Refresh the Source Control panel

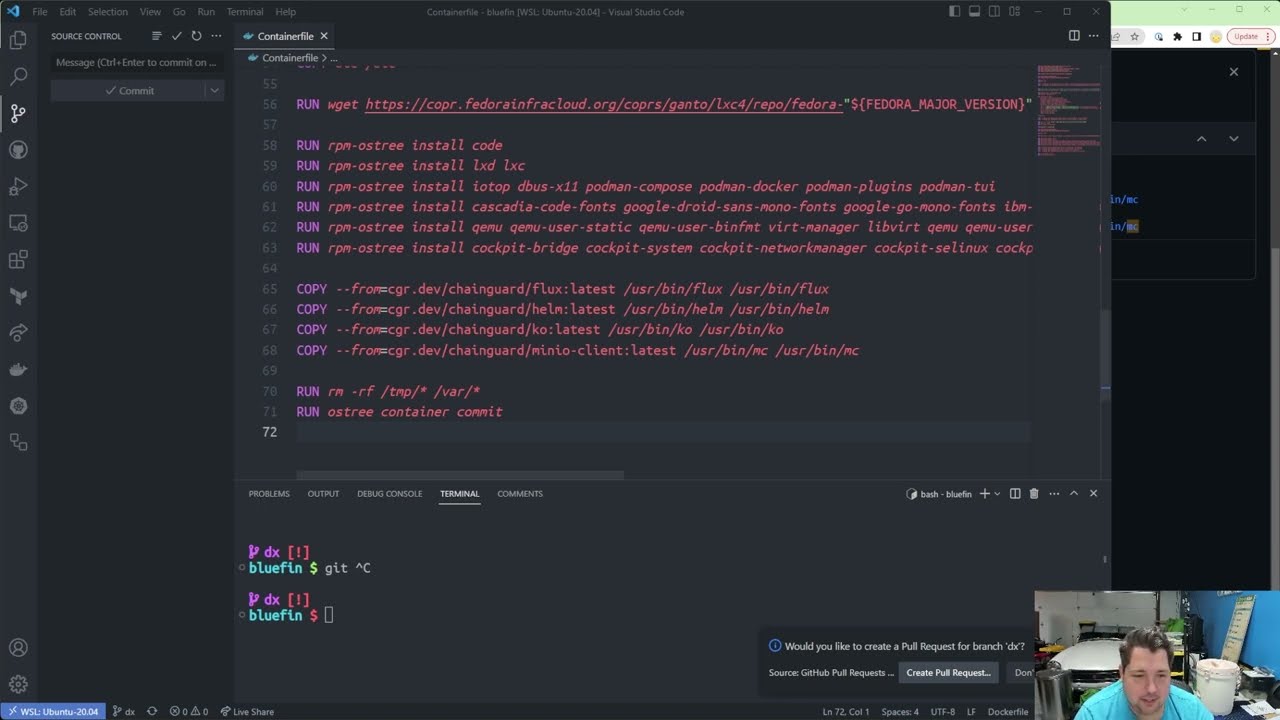(x=196, y=36)
